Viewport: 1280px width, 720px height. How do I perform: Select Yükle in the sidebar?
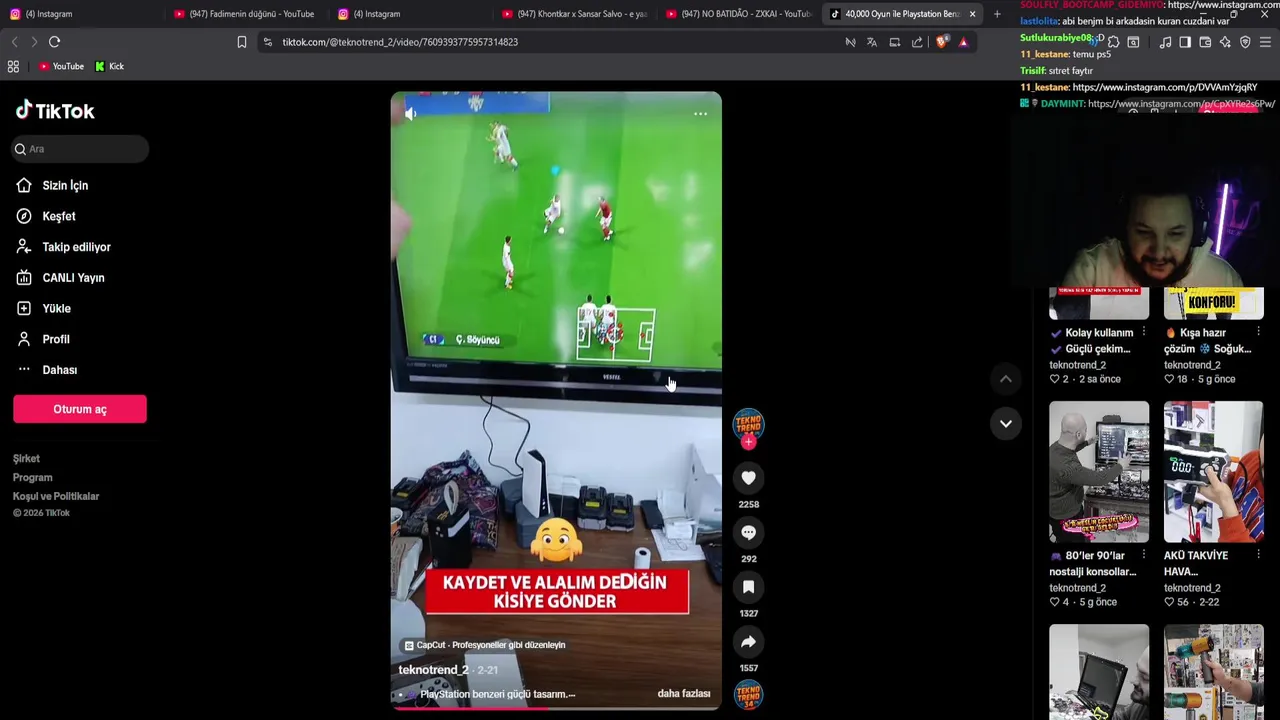pyautogui.click(x=56, y=309)
